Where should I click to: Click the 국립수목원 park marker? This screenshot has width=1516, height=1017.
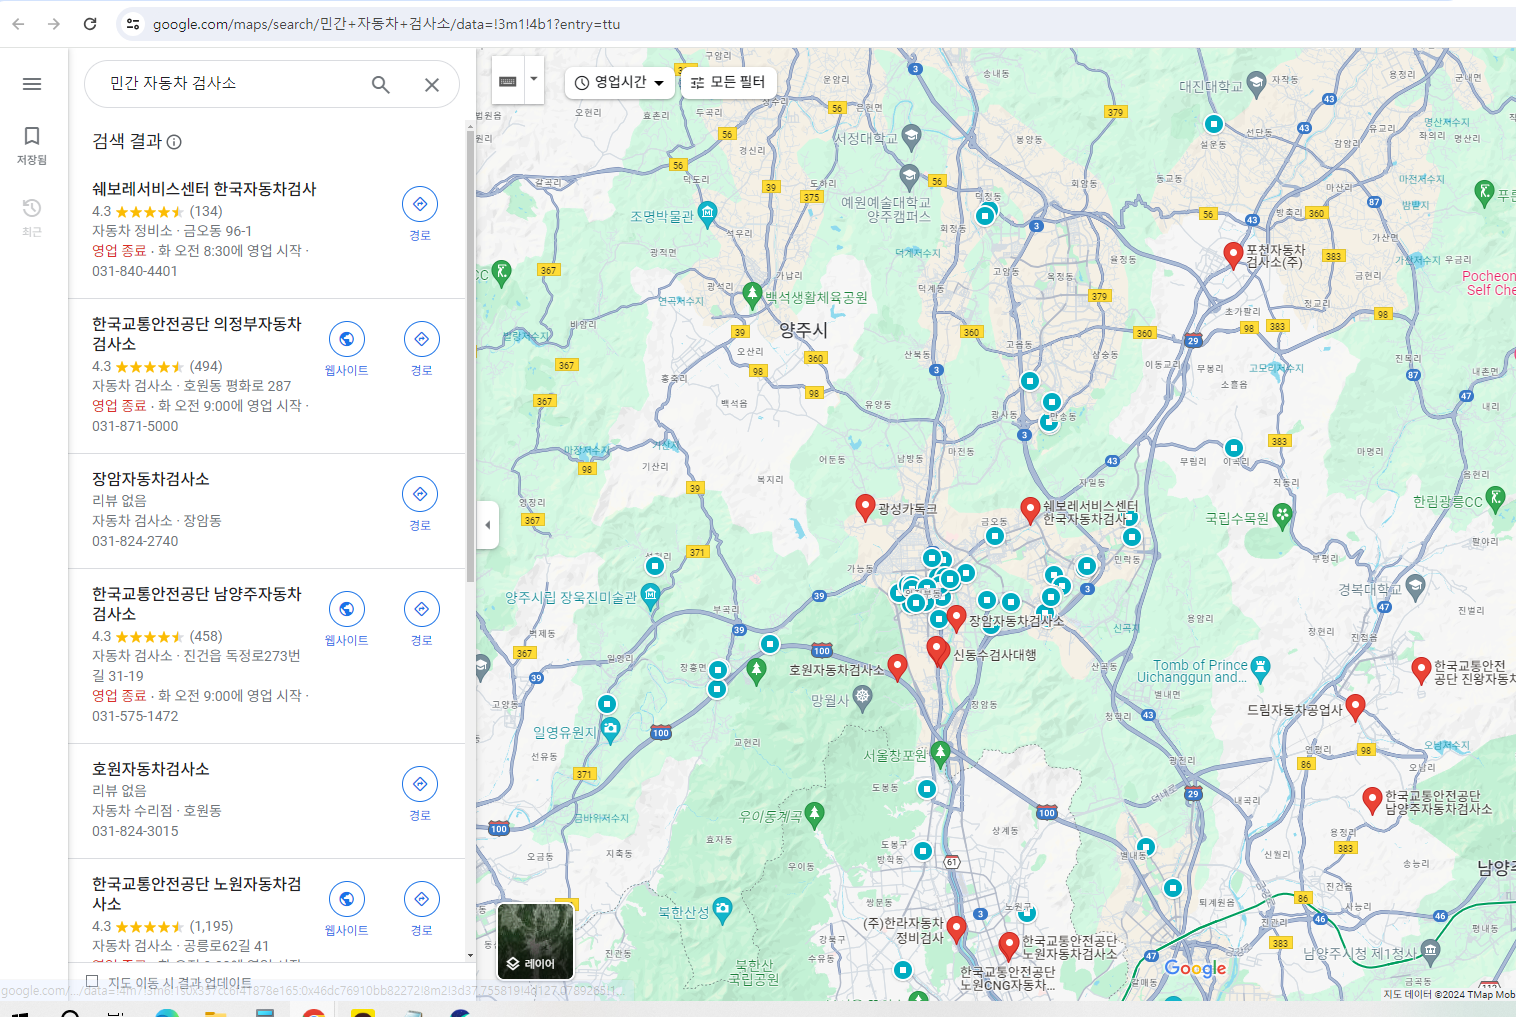[1282, 516]
